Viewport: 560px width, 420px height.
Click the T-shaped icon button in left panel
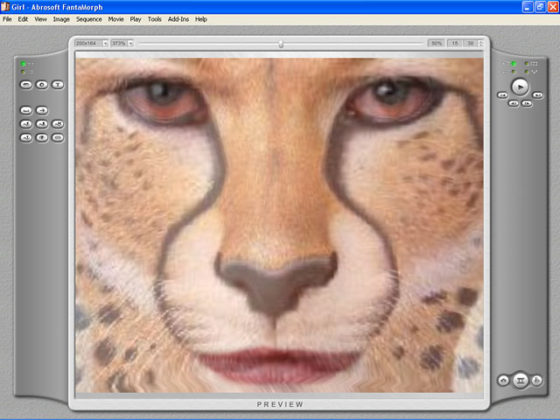58,85
